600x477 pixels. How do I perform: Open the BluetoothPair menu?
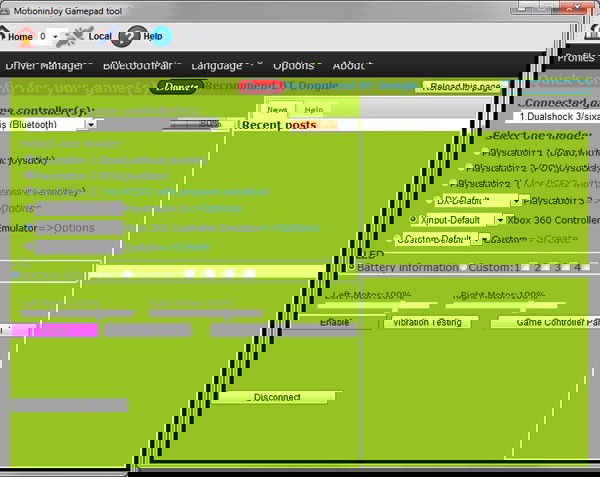141,66
